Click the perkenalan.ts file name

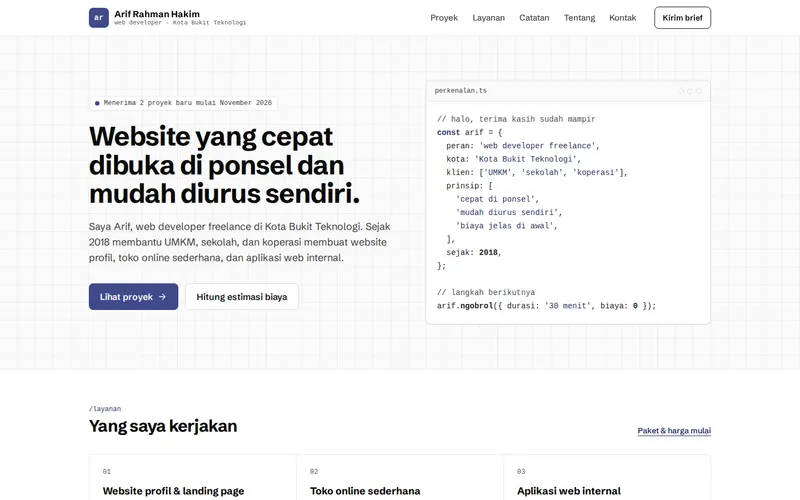(x=461, y=91)
